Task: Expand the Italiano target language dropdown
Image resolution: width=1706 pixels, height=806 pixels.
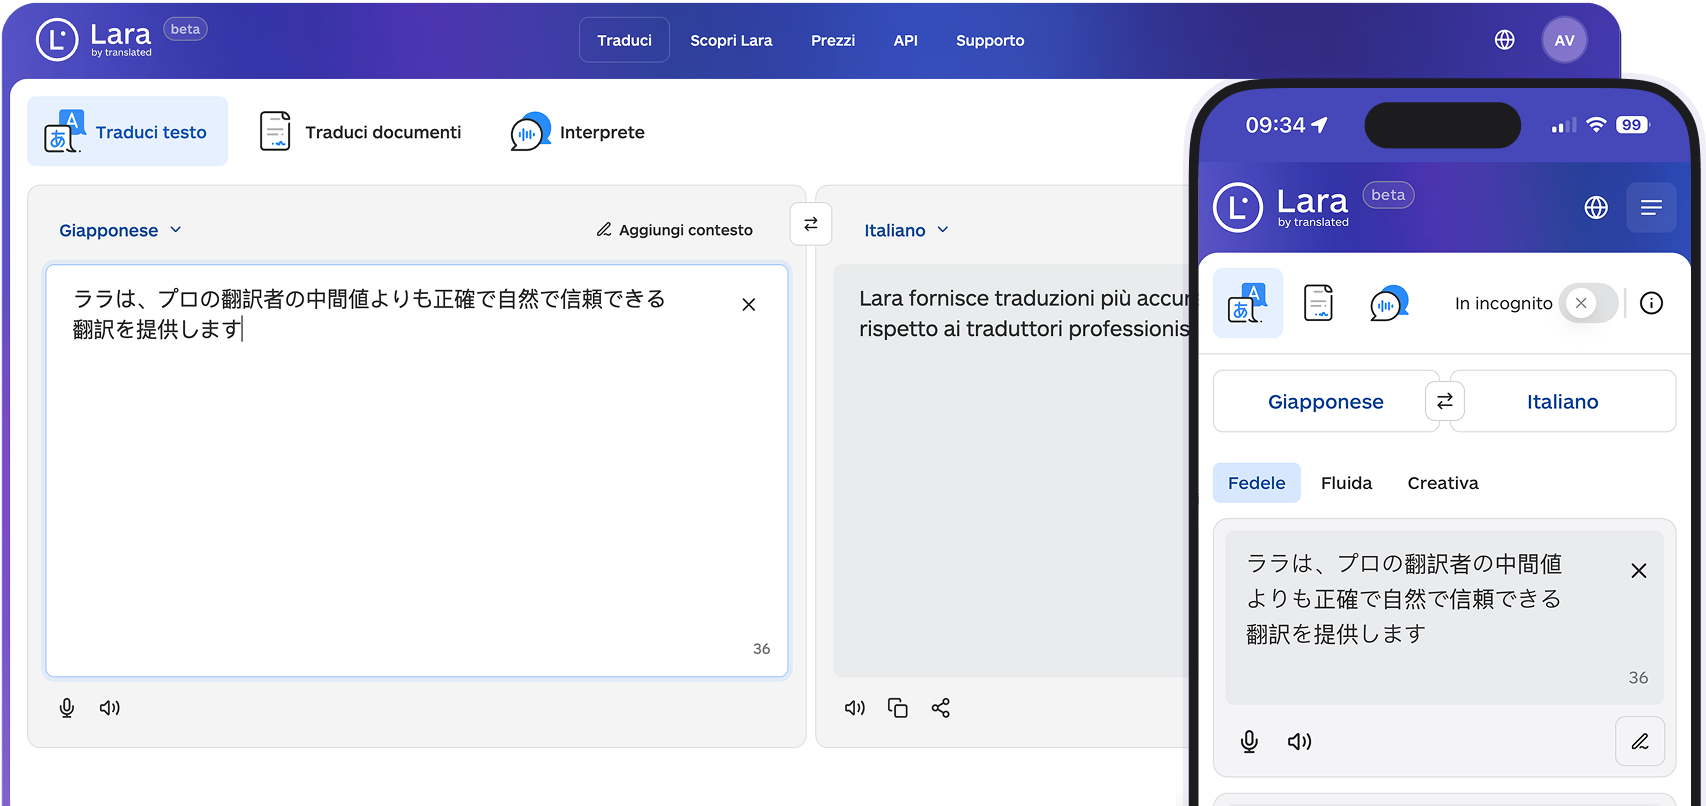Action: [906, 230]
